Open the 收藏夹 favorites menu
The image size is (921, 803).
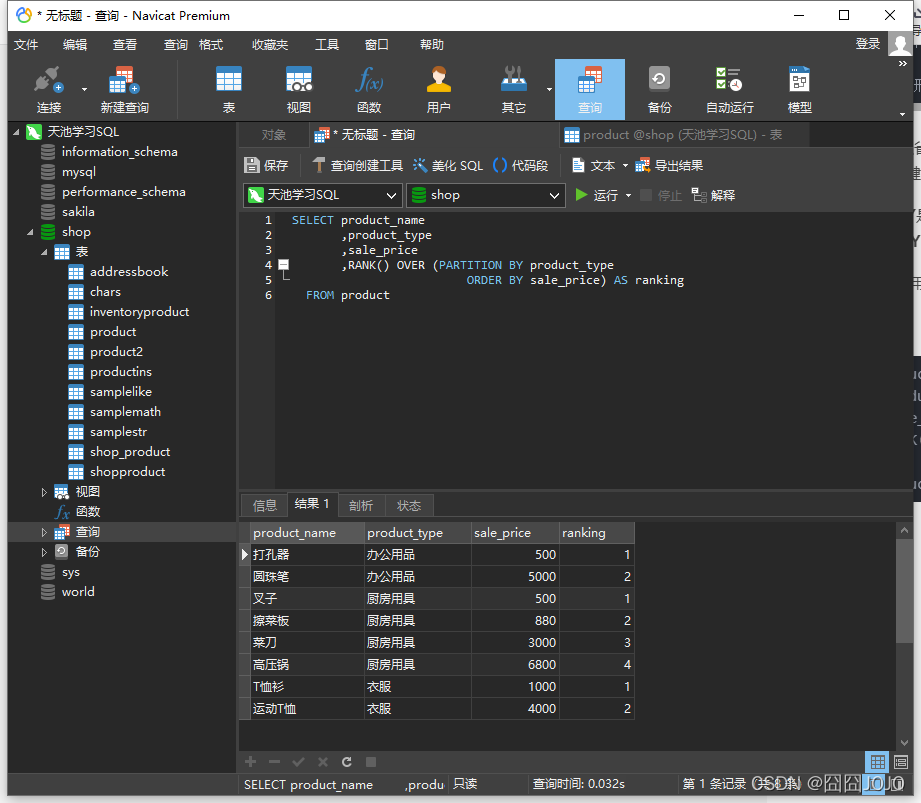pos(270,45)
